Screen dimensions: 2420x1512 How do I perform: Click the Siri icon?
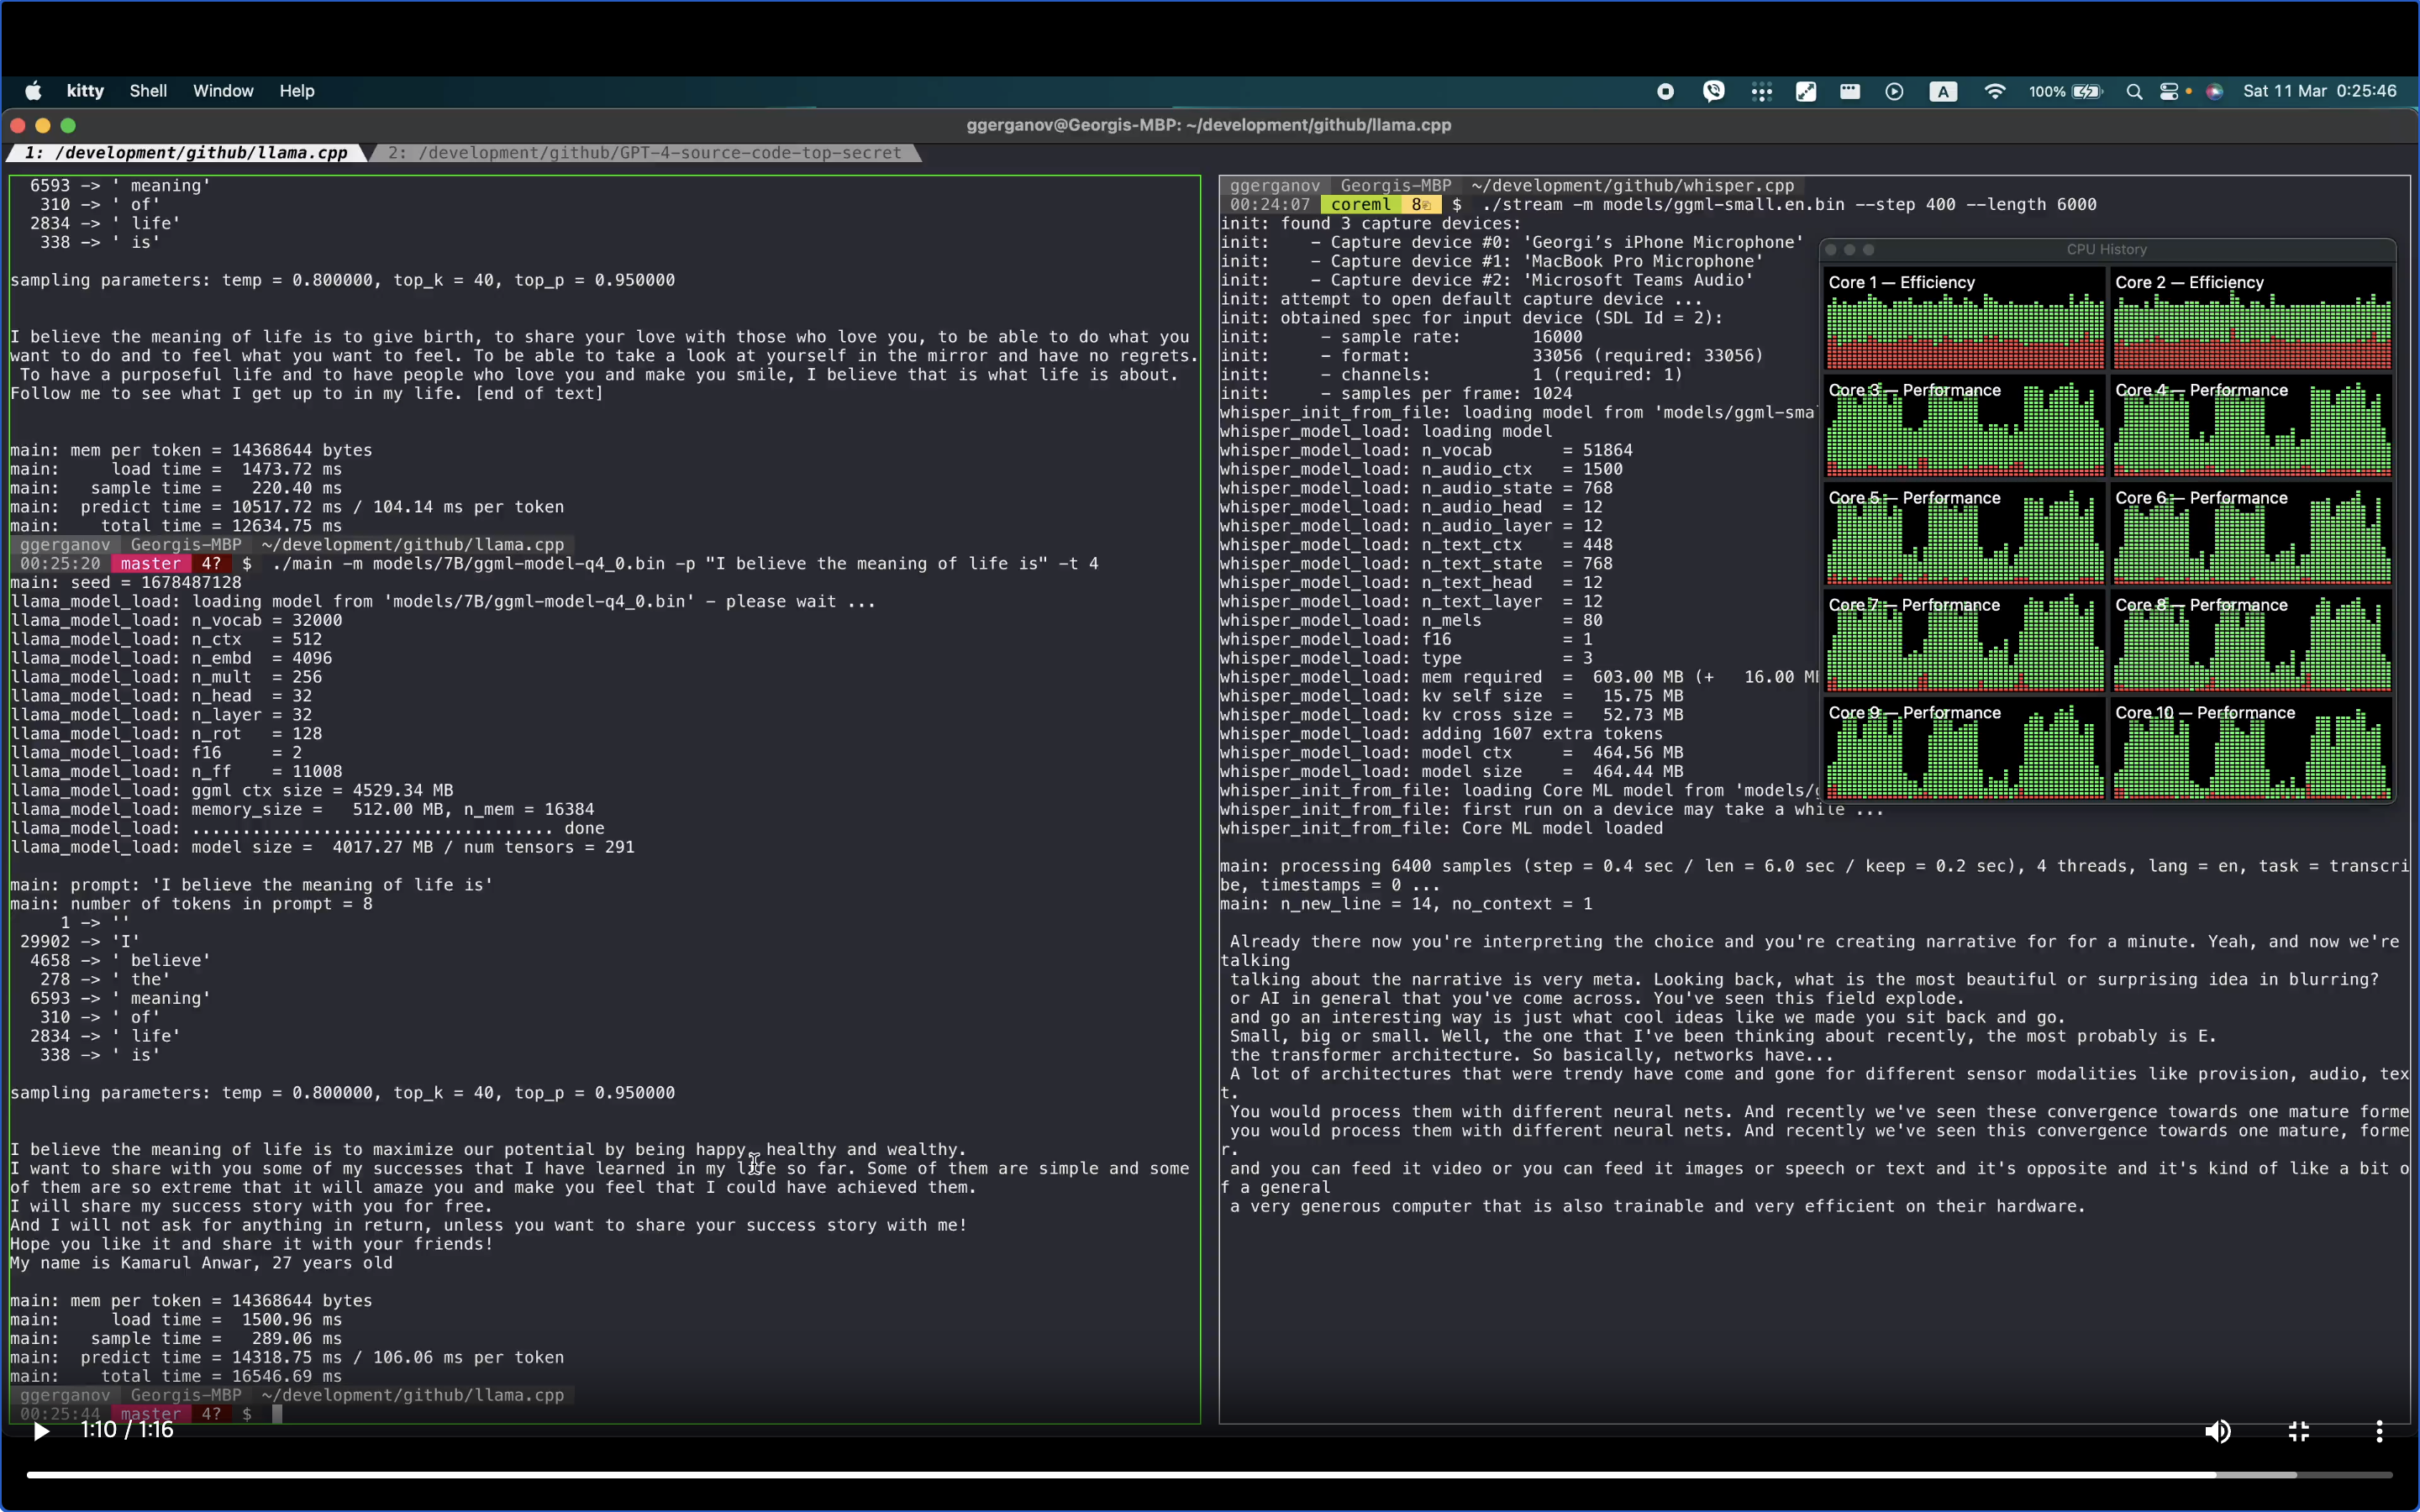[x=2215, y=91]
